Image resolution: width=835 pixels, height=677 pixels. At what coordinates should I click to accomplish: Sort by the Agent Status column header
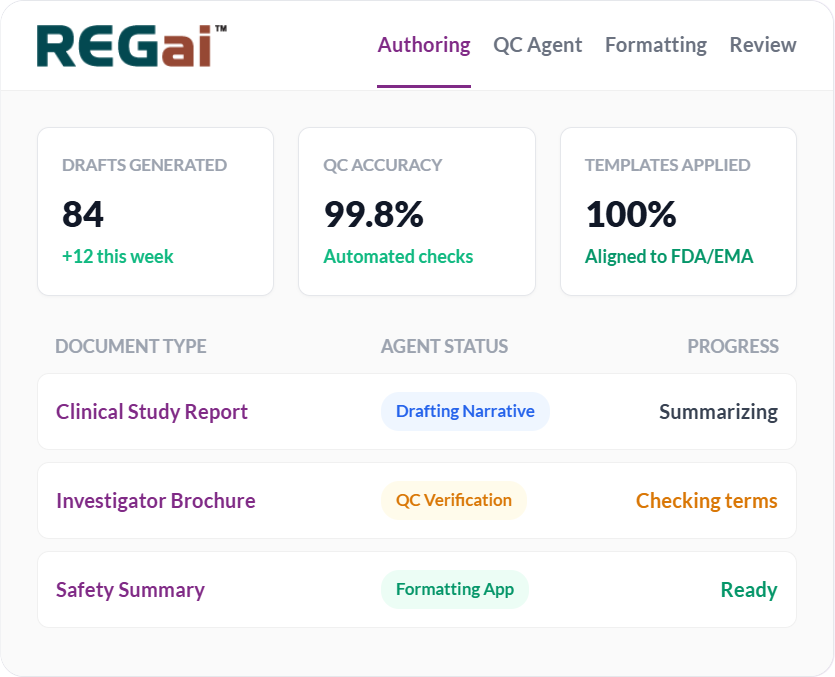coord(444,346)
